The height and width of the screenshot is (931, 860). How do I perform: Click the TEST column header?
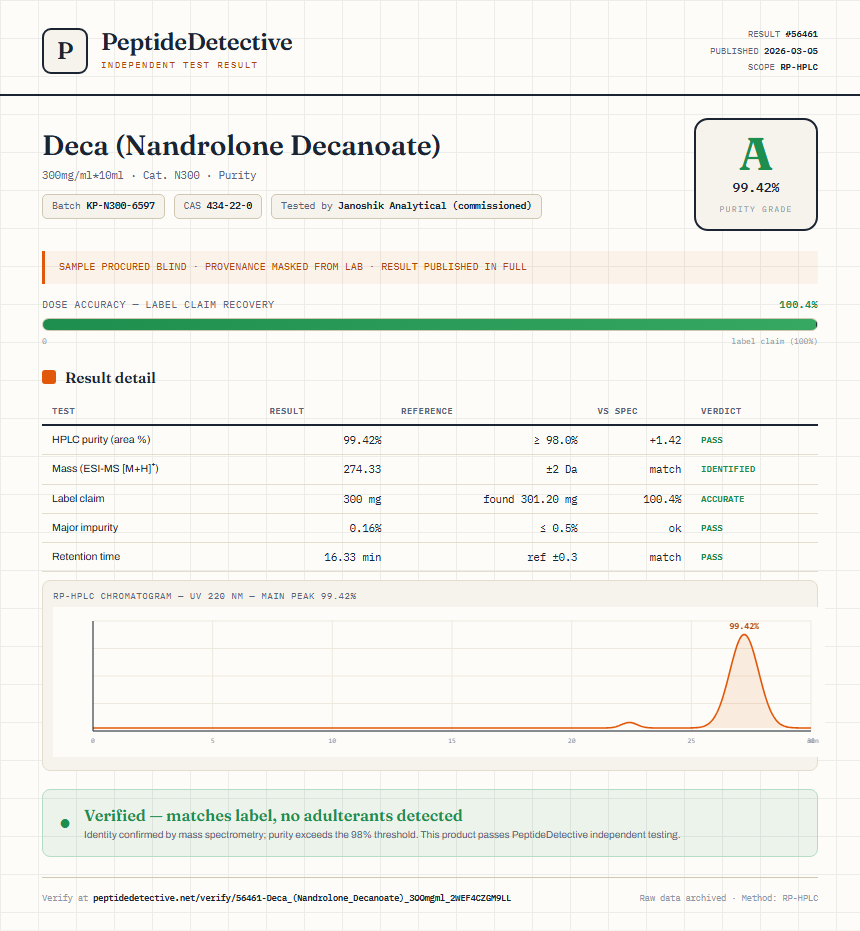(x=64, y=411)
